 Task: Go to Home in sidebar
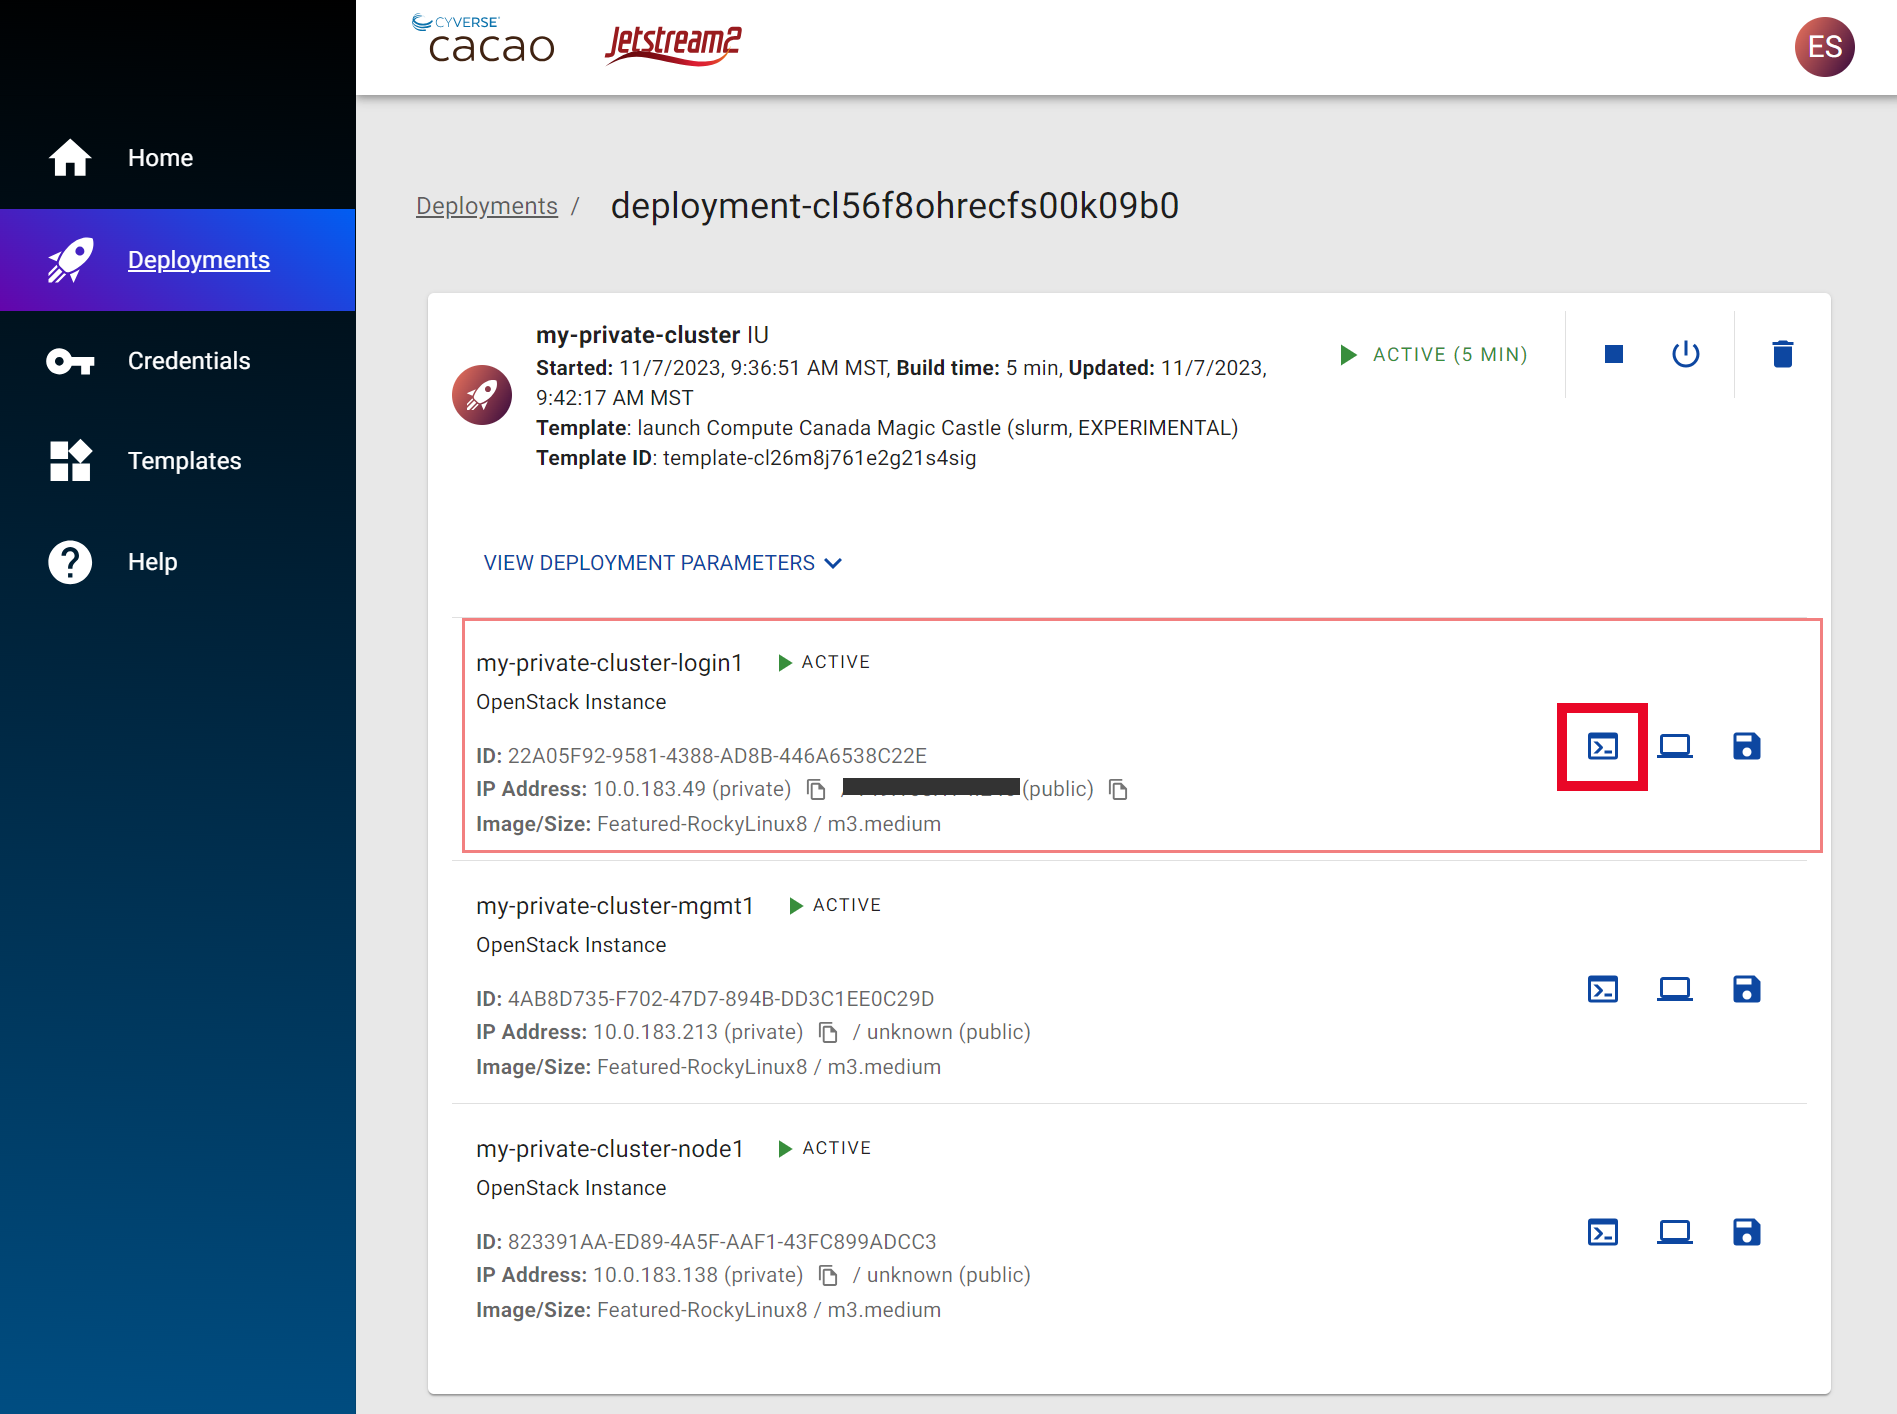pos(160,158)
